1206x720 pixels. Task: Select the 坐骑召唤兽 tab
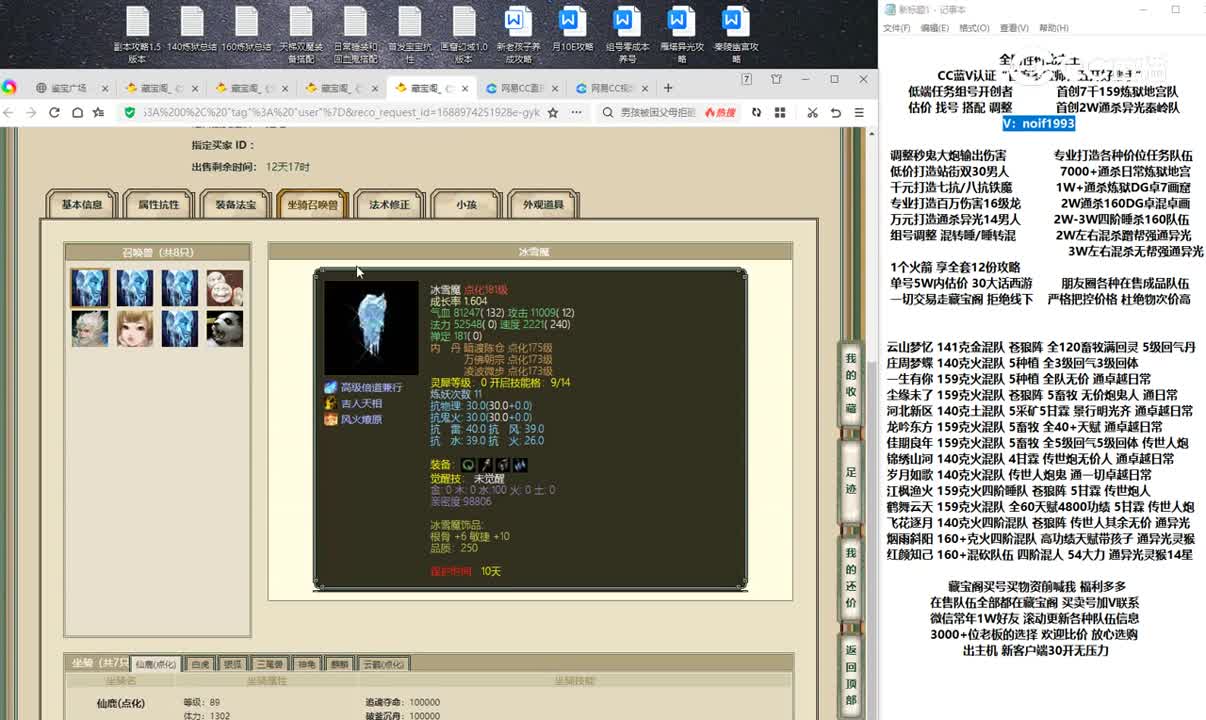(x=312, y=204)
